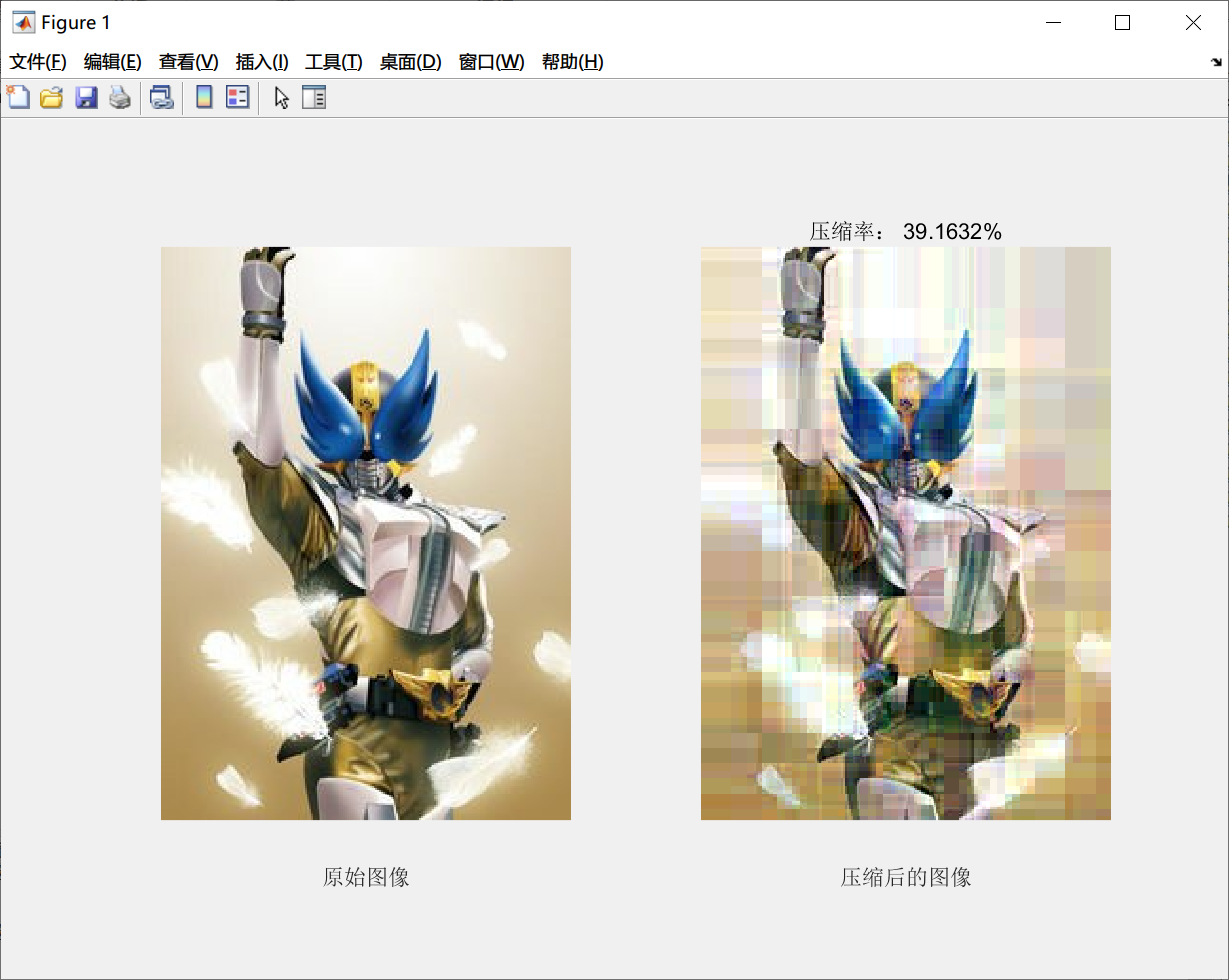
Task: Maximize the Figure 1 window
Action: pos(1122,22)
